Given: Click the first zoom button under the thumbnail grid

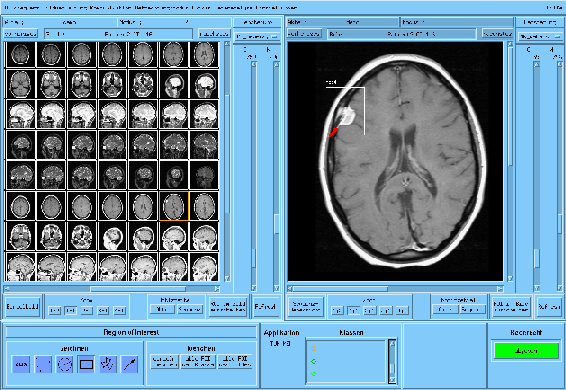Looking at the screenshot, I should point(55,311).
